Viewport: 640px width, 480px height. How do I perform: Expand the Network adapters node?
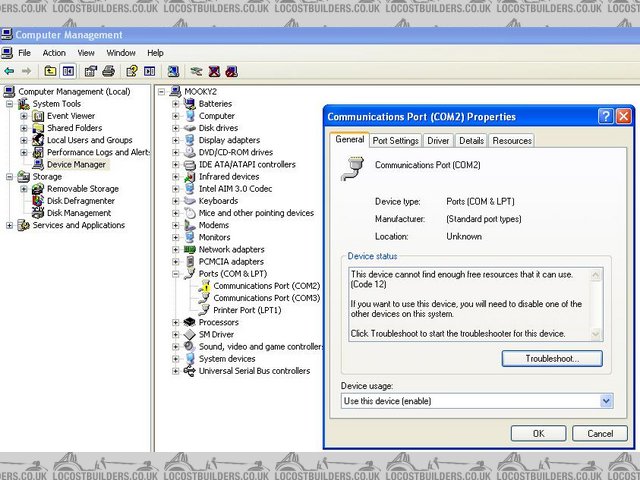click(177, 249)
